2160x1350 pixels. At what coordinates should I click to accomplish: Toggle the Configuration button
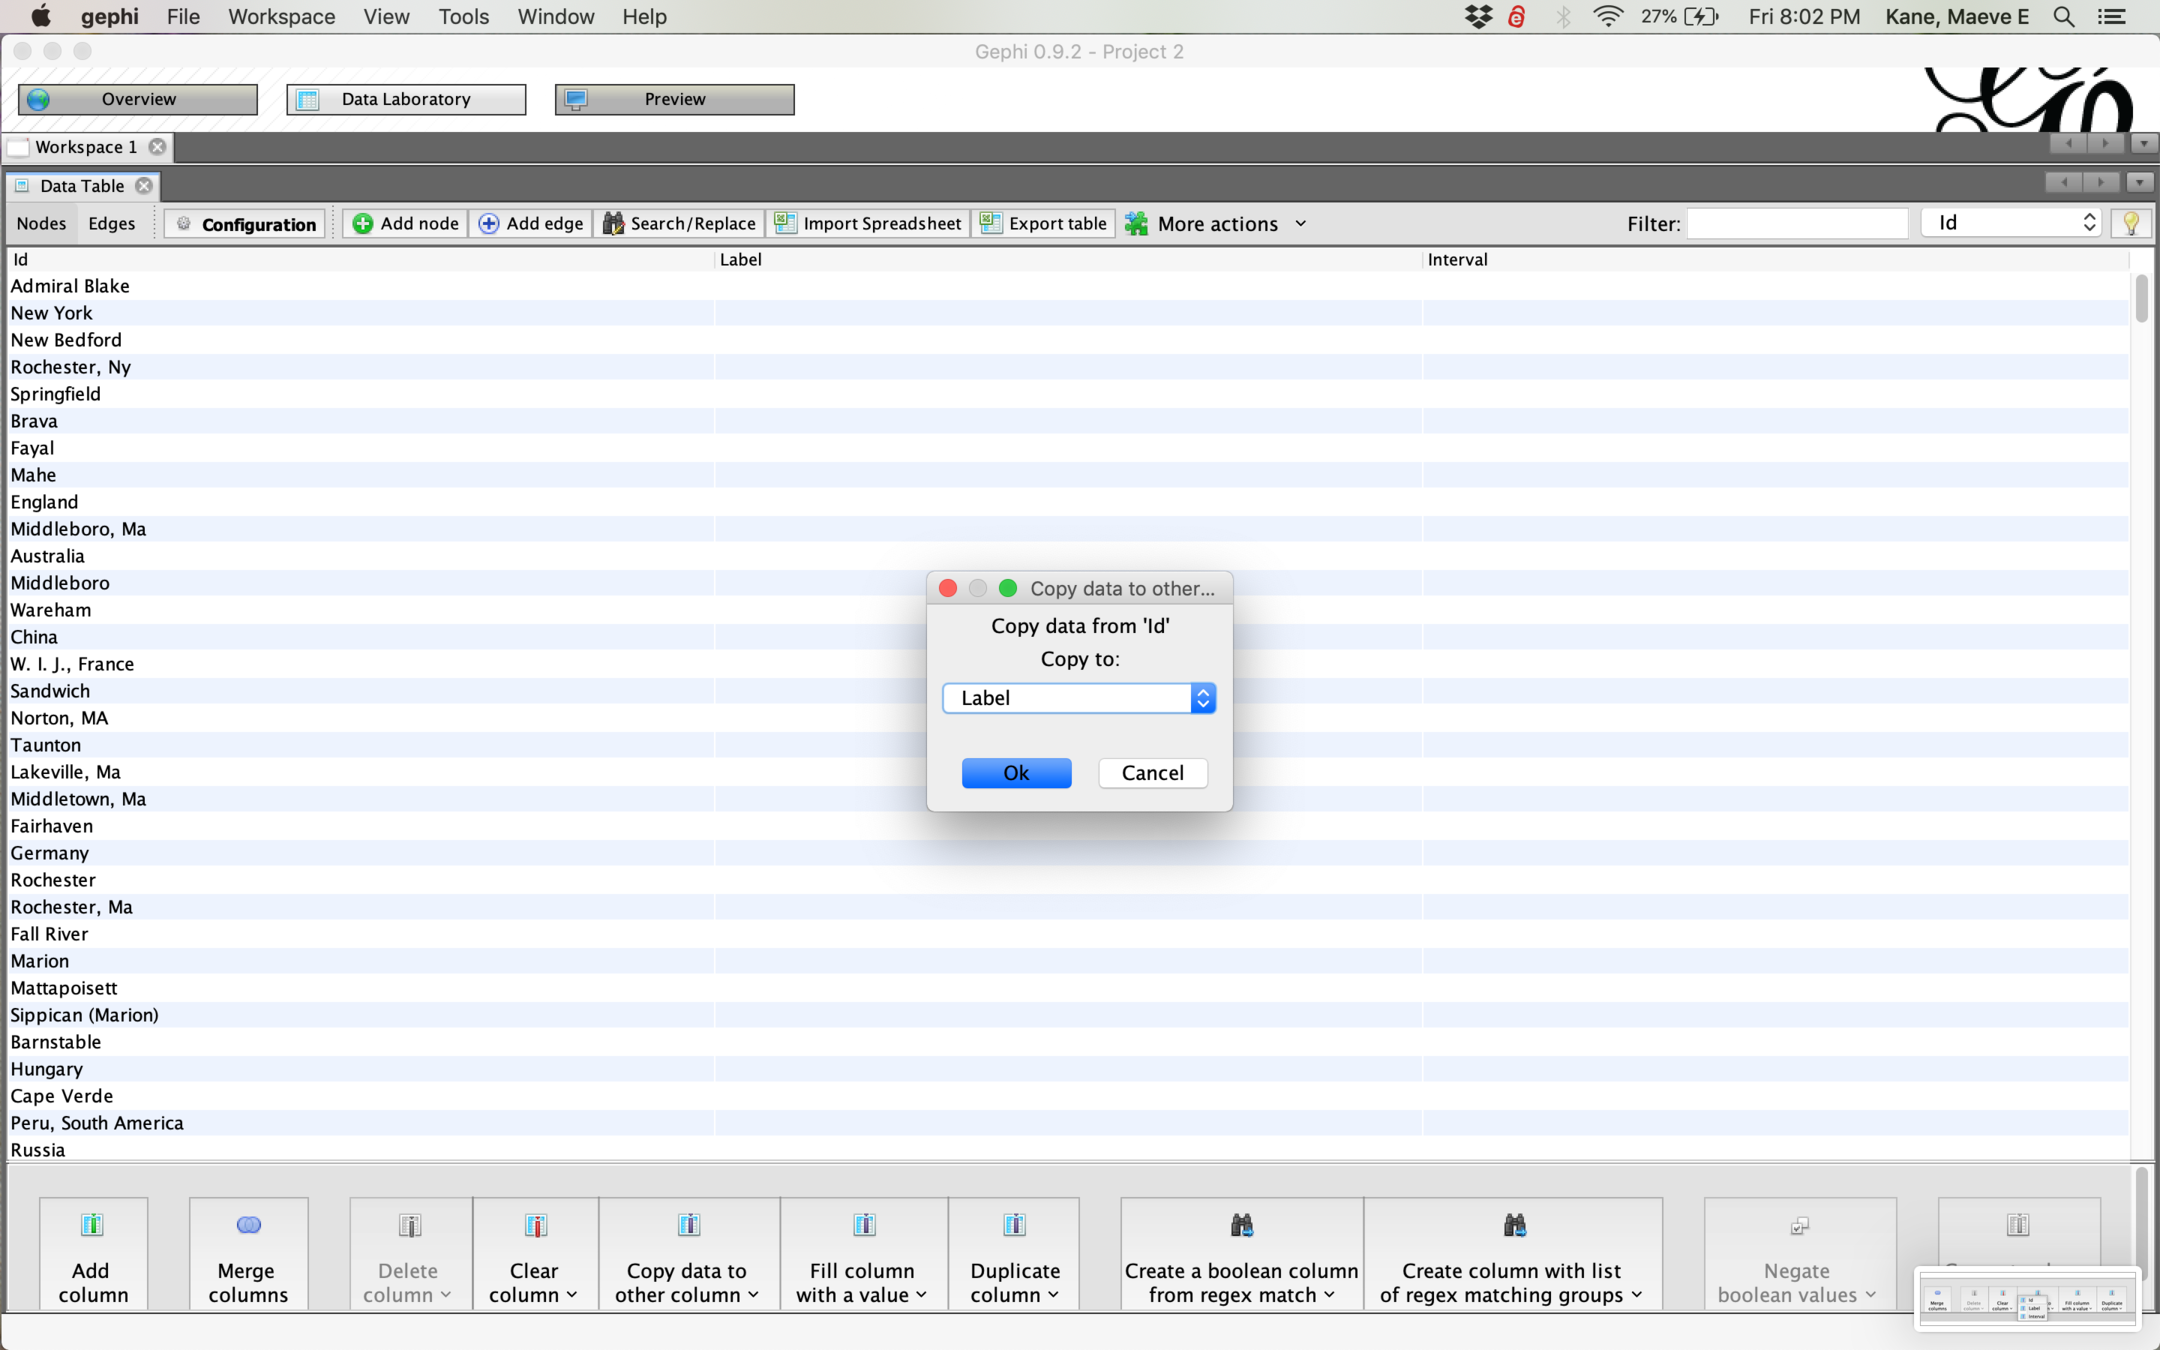(x=246, y=224)
